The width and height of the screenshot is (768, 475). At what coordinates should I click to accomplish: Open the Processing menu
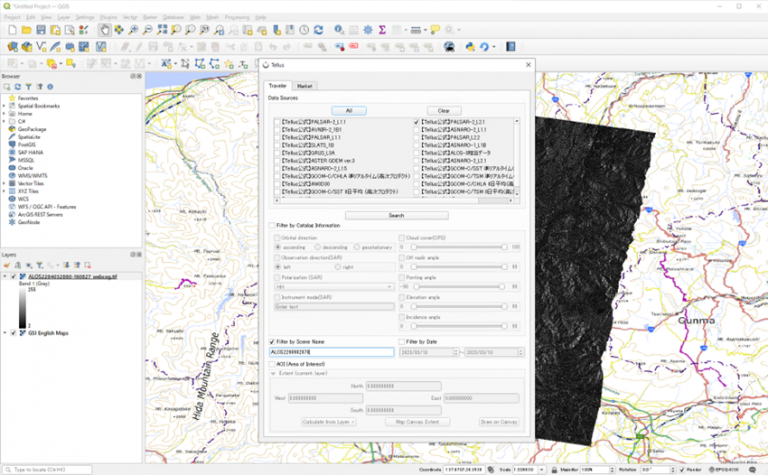click(x=237, y=17)
